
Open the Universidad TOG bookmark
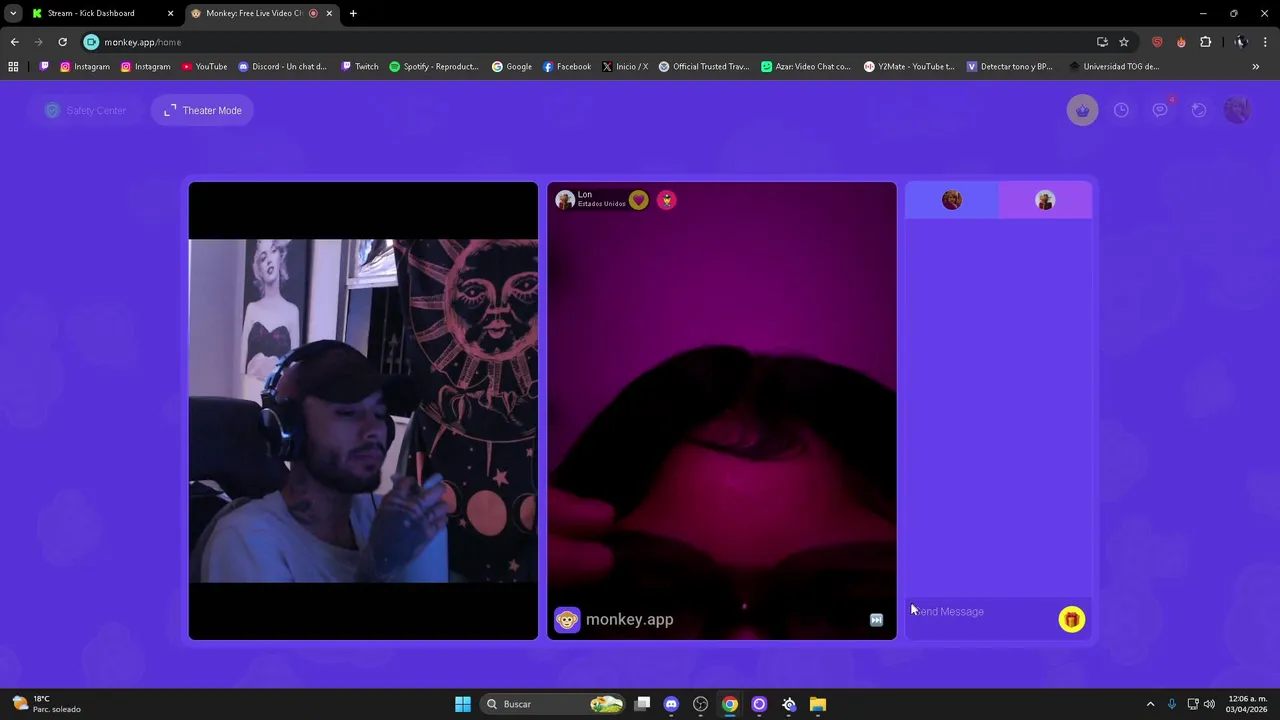(x=1114, y=67)
